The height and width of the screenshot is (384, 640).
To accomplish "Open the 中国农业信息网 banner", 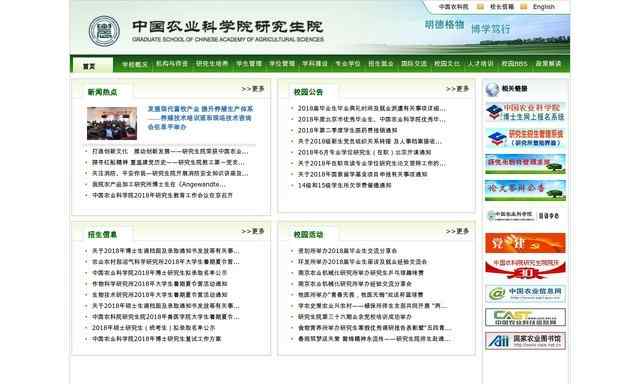I will click(x=525, y=294).
